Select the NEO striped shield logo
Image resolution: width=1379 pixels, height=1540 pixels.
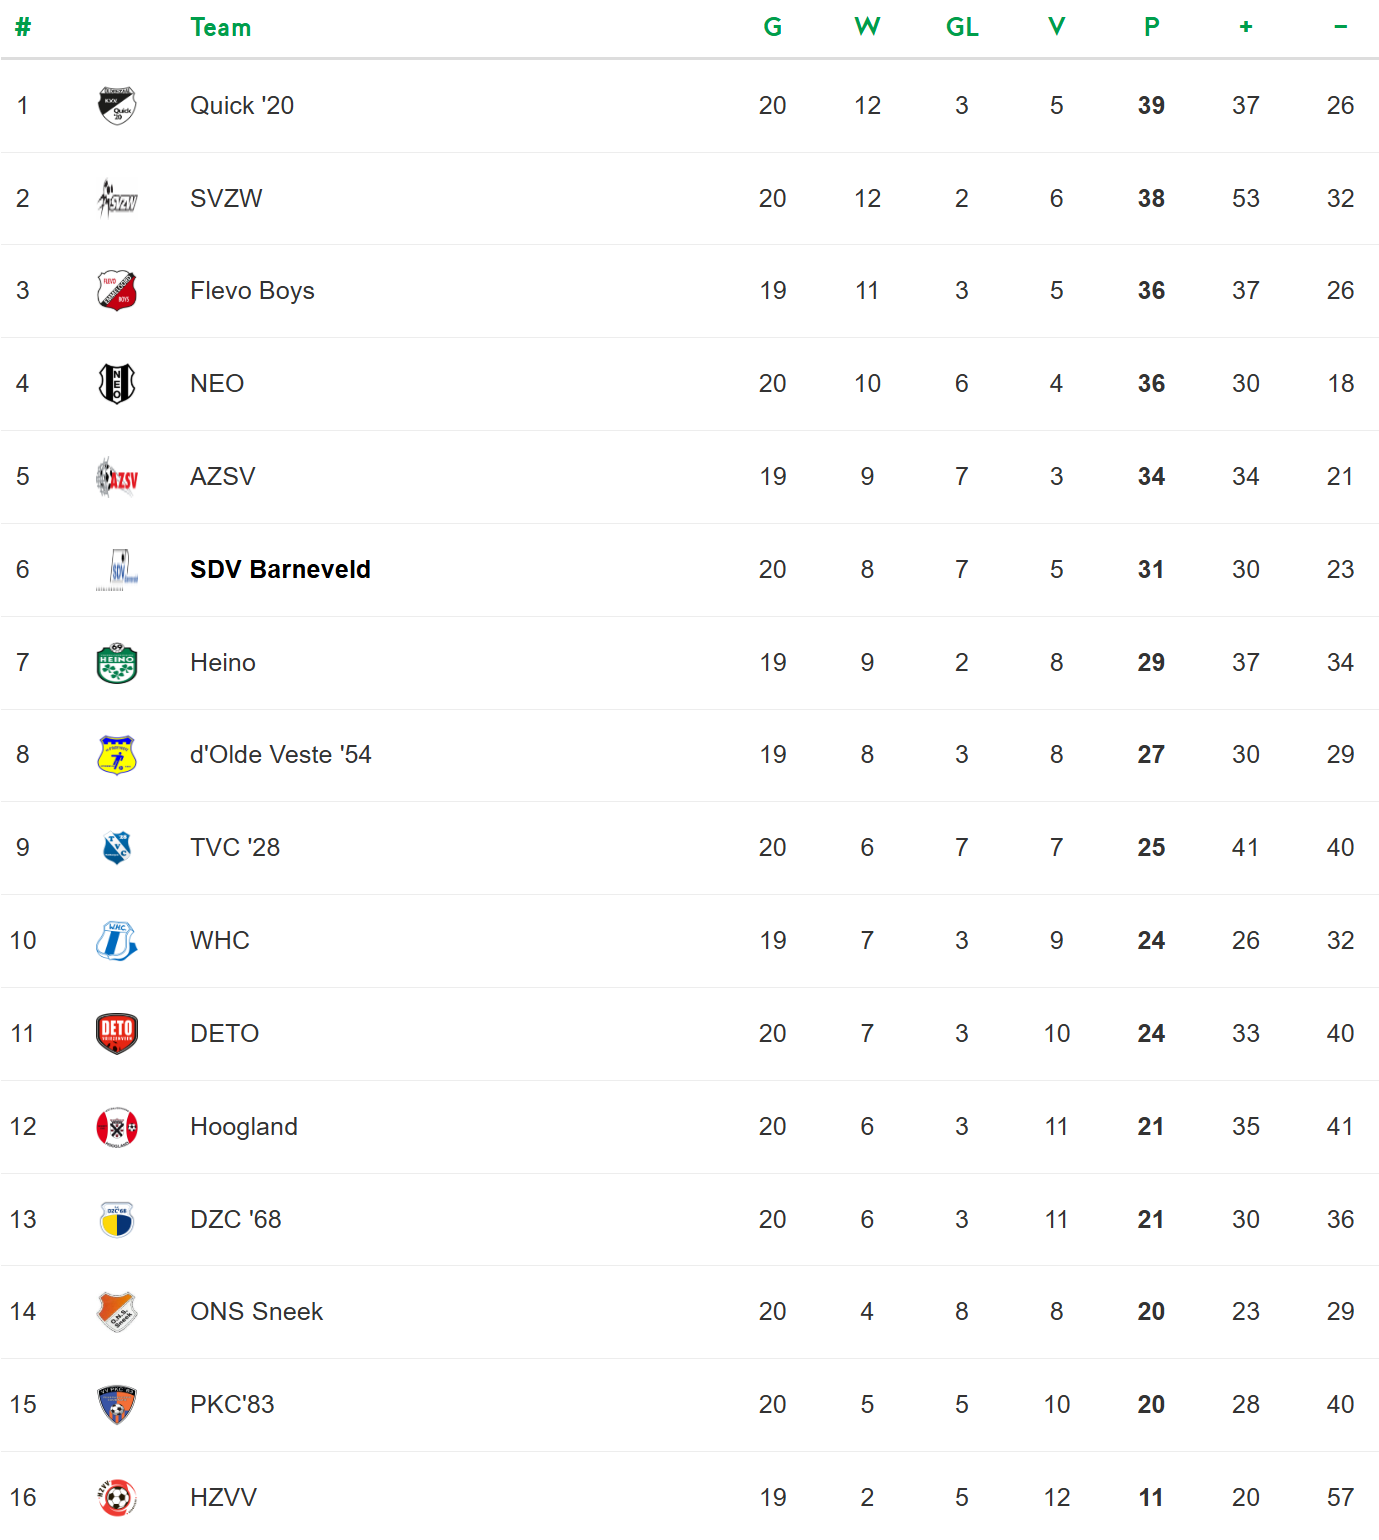click(x=117, y=384)
